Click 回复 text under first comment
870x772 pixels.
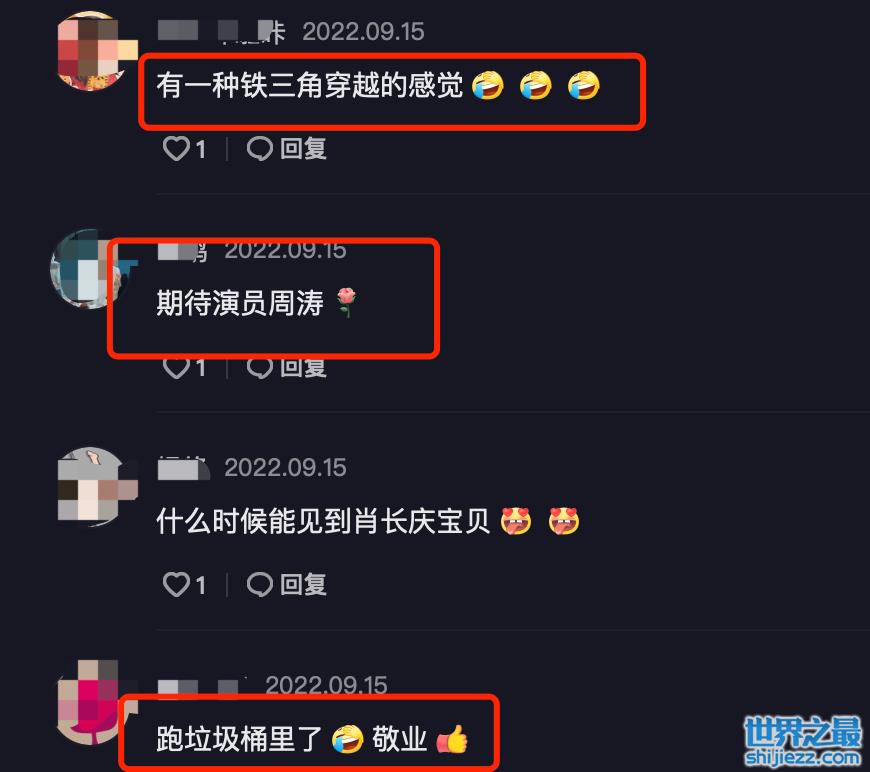303,149
